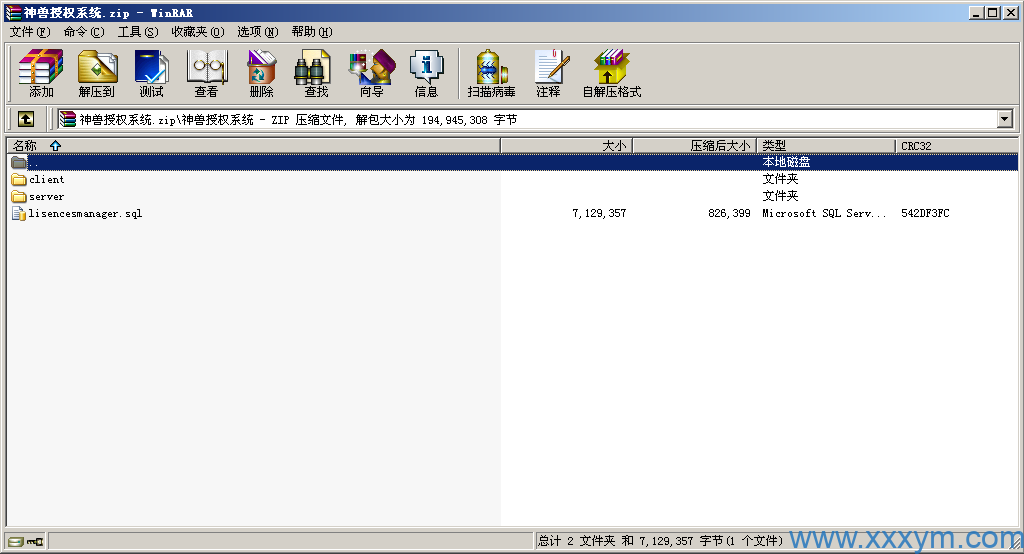The image size is (1024, 554).
Task: Go up one folder level button
Action: [26, 119]
